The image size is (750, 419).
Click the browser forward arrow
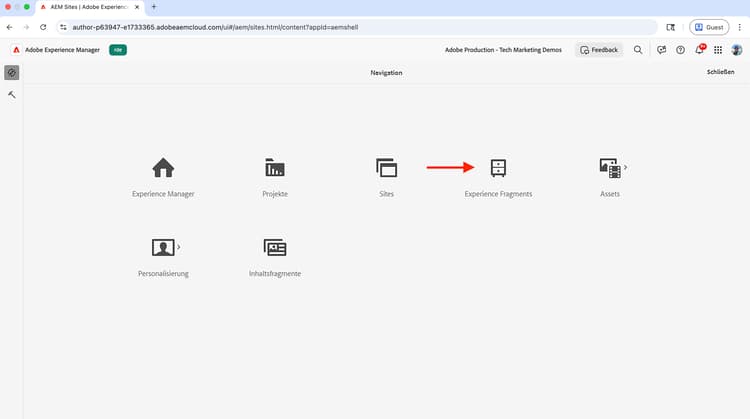point(26,27)
